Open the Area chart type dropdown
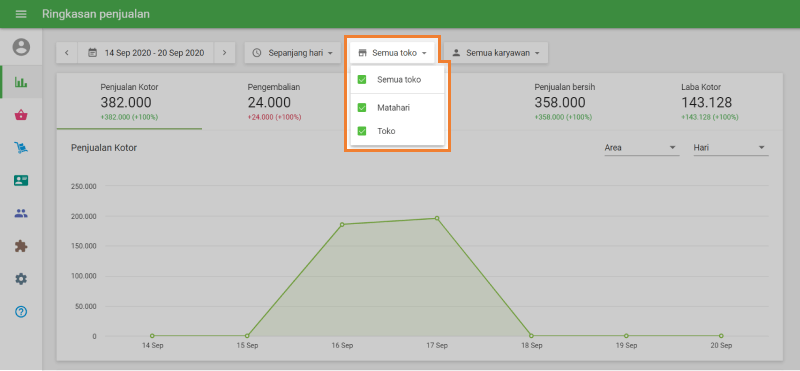 click(642, 147)
